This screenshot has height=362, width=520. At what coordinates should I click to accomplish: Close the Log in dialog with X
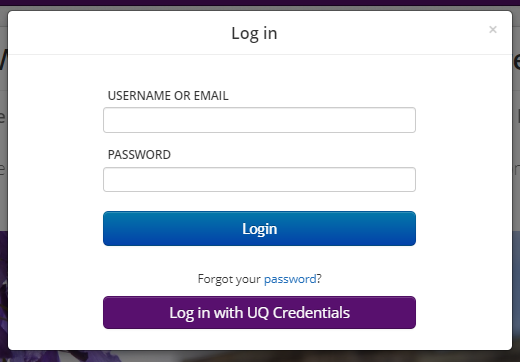[x=493, y=30]
